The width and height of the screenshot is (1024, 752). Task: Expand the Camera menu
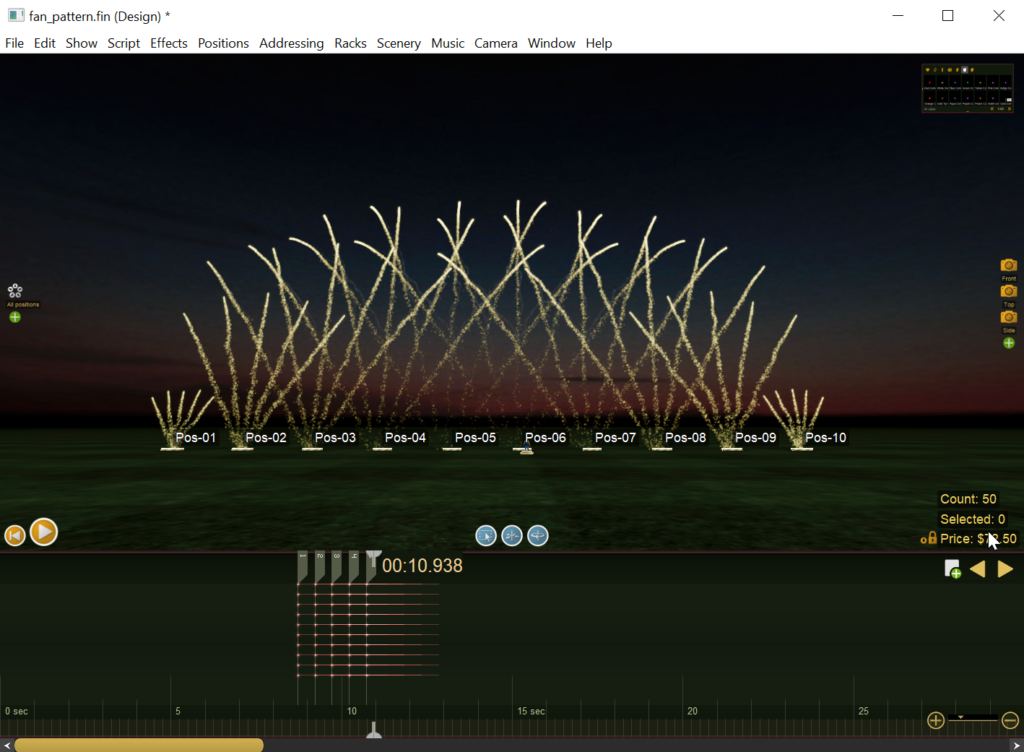(x=496, y=43)
